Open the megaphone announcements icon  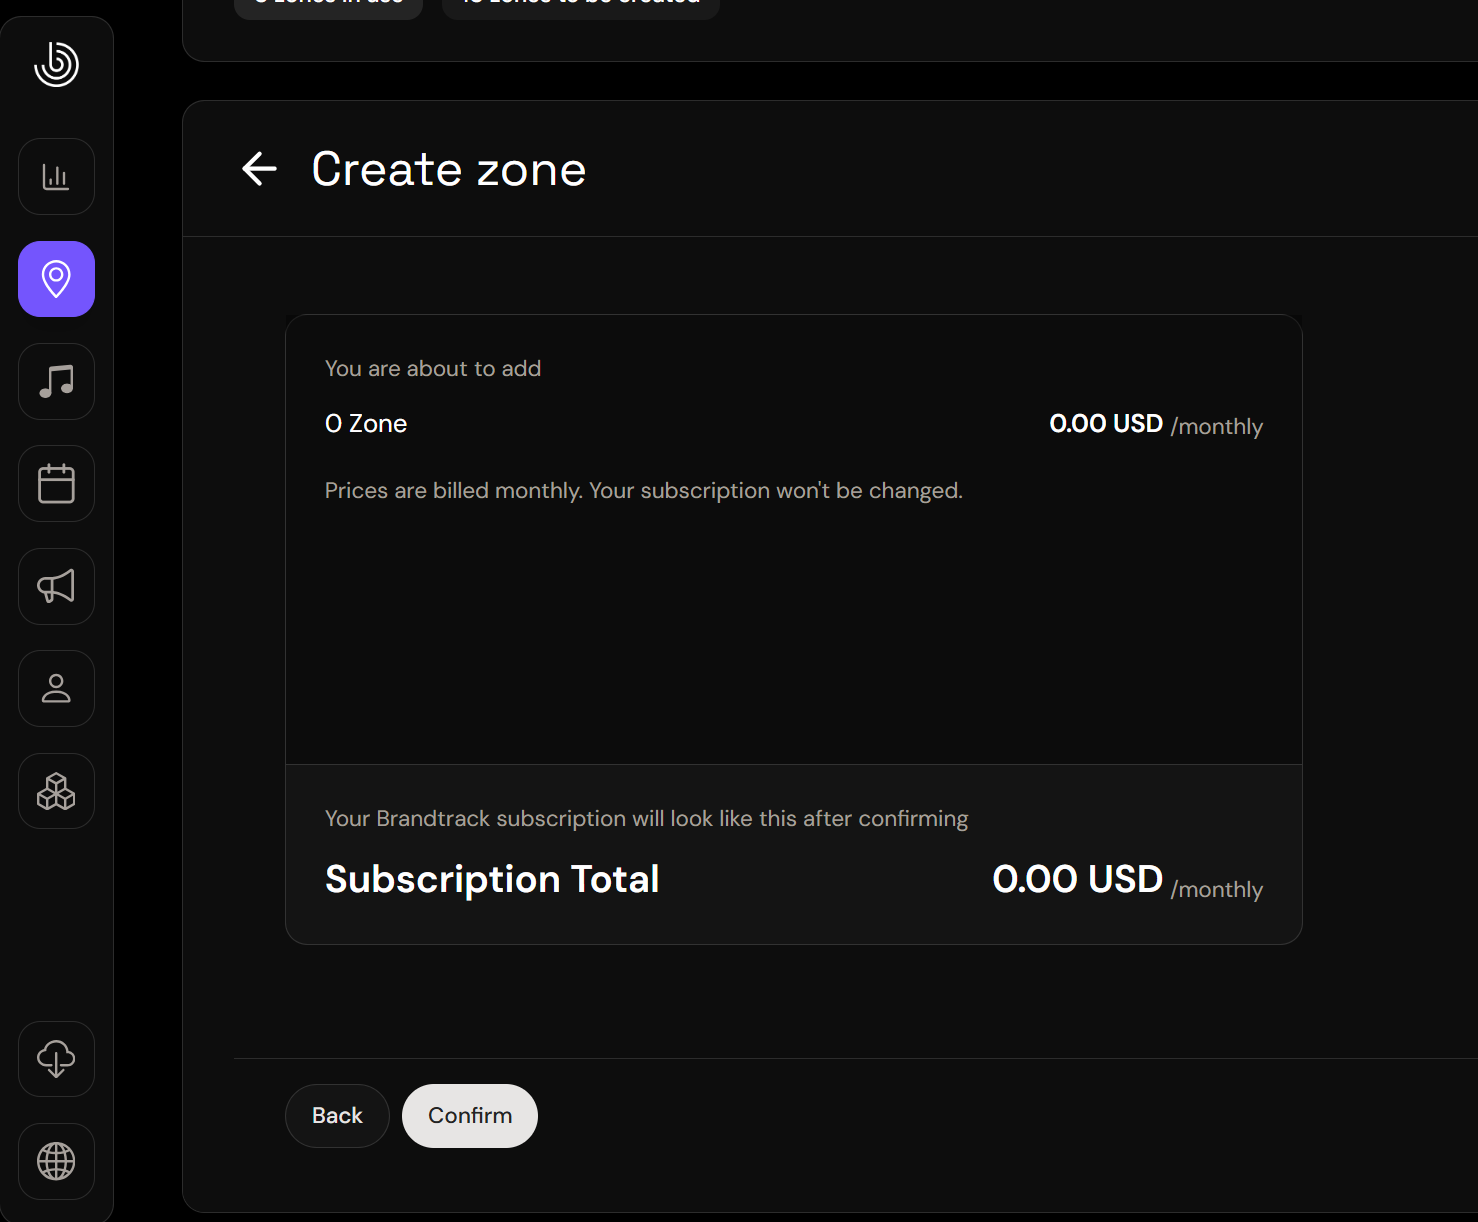pyautogui.click(x=56, y=587)
